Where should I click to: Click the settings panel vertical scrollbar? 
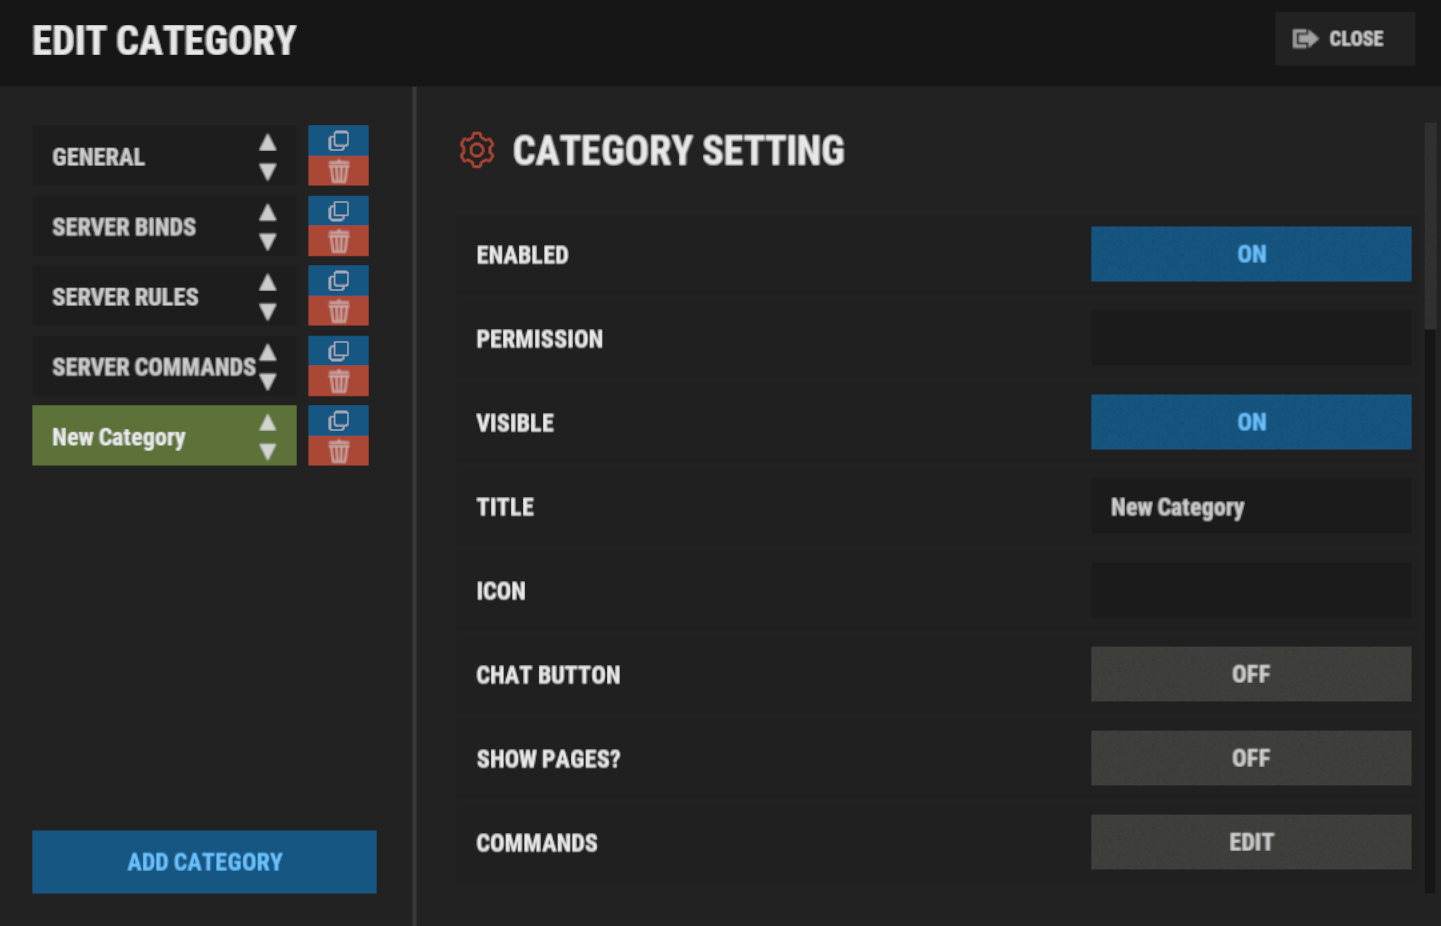[1430, 226]
